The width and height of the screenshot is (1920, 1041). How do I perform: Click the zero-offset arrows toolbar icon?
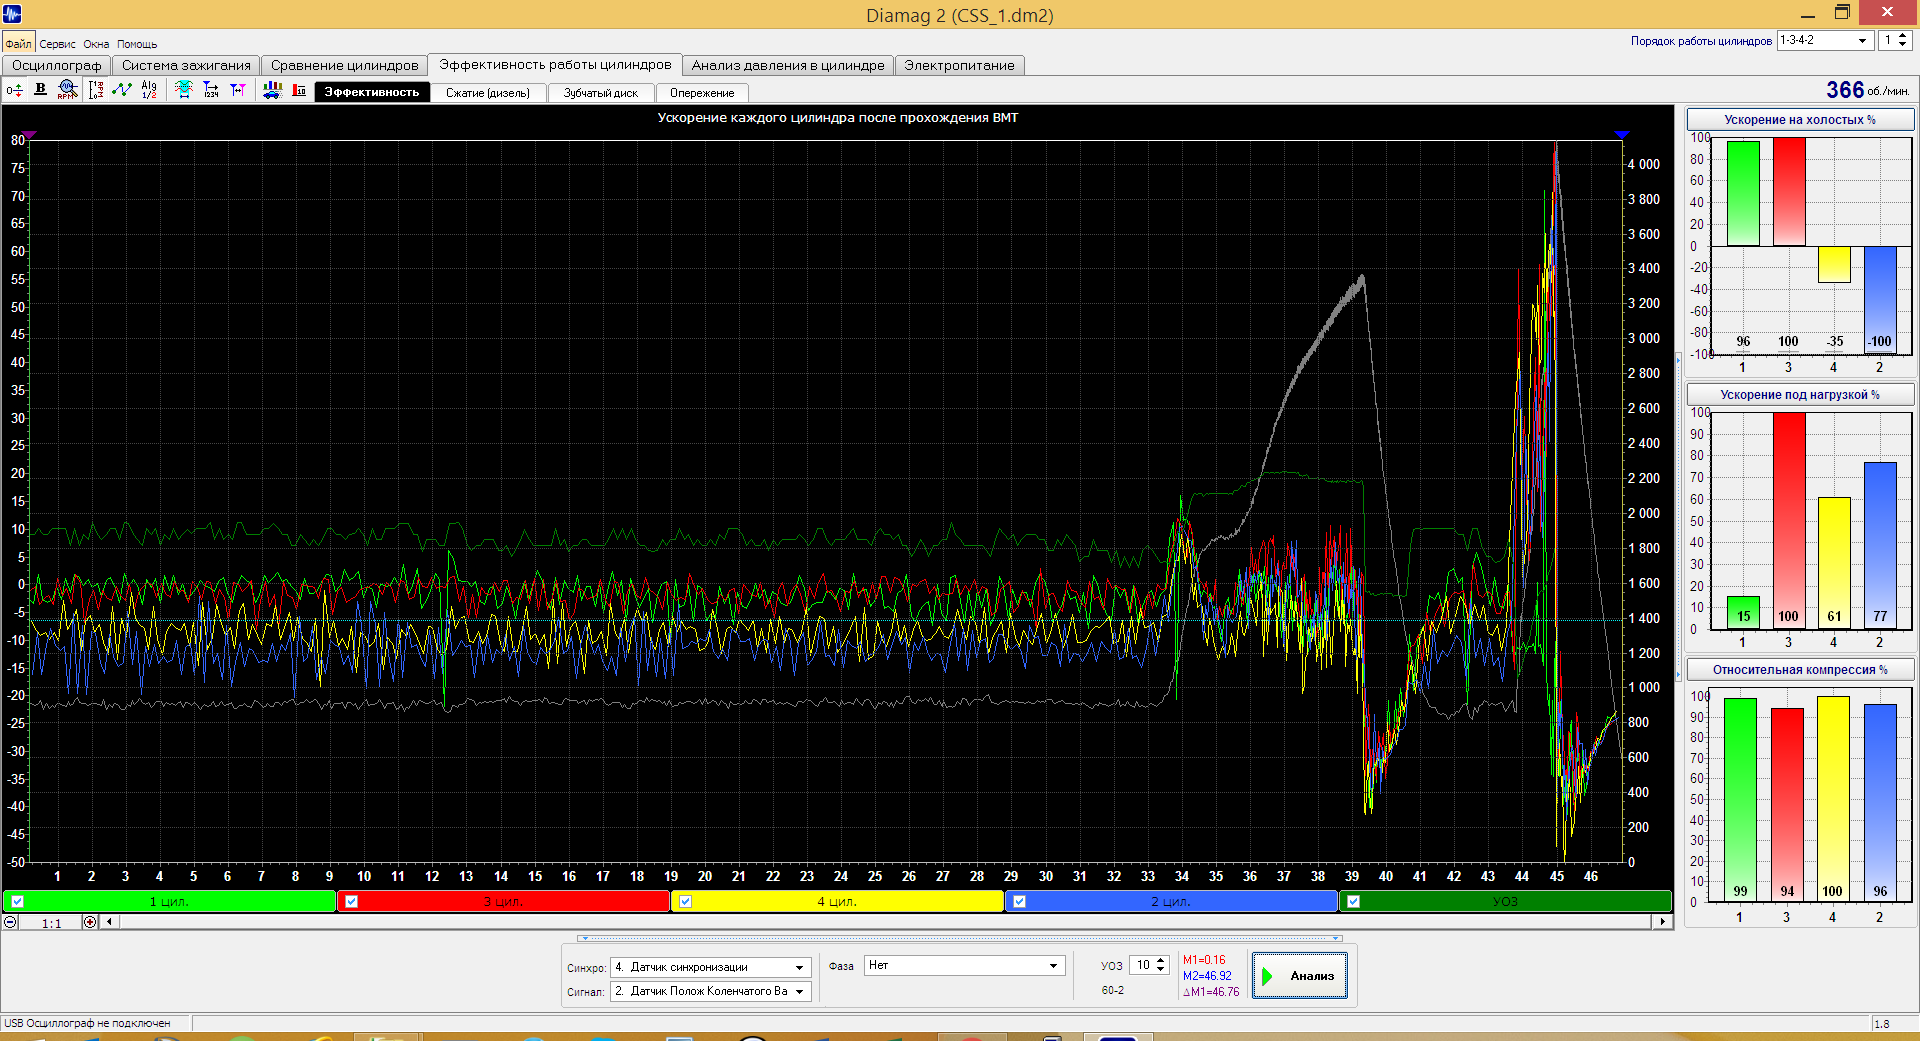15,91
